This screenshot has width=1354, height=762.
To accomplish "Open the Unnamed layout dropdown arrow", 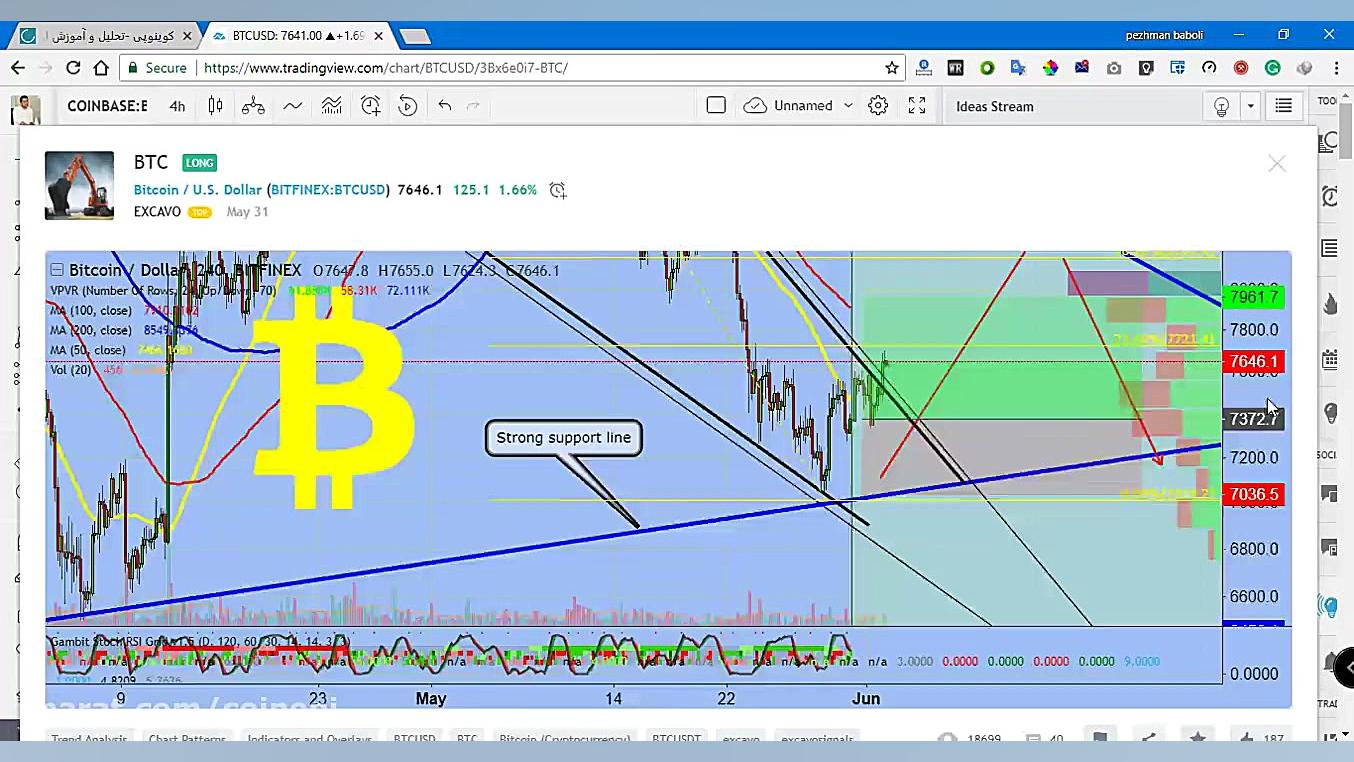I will tap(848, 105).
